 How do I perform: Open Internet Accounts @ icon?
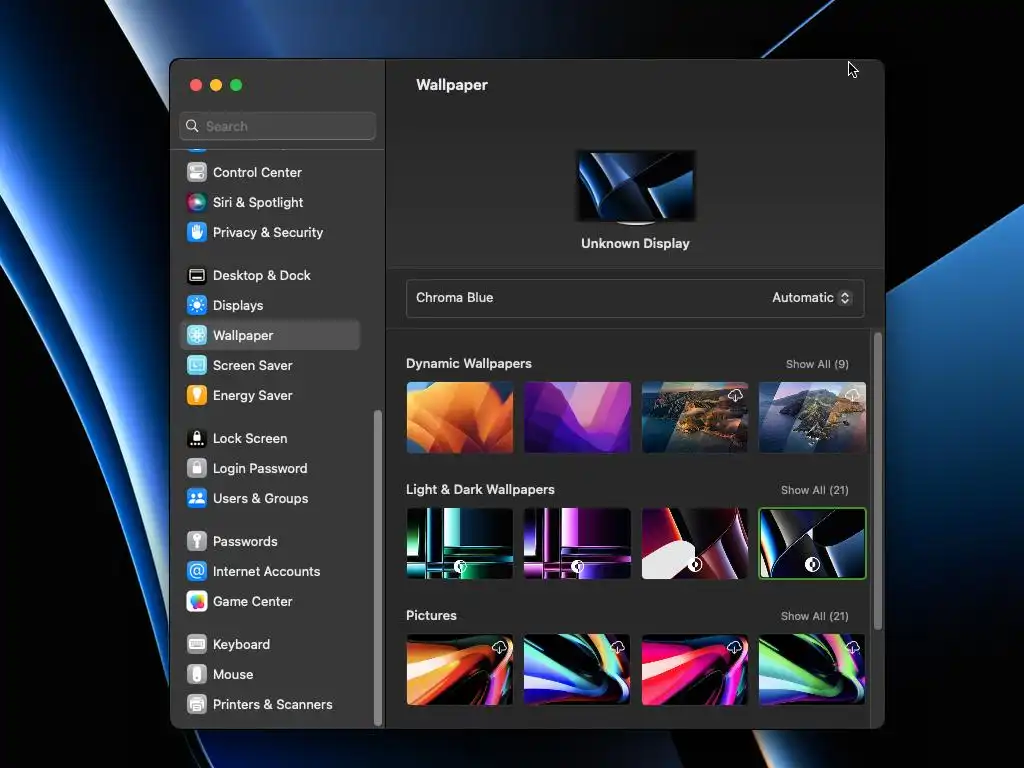197,571
